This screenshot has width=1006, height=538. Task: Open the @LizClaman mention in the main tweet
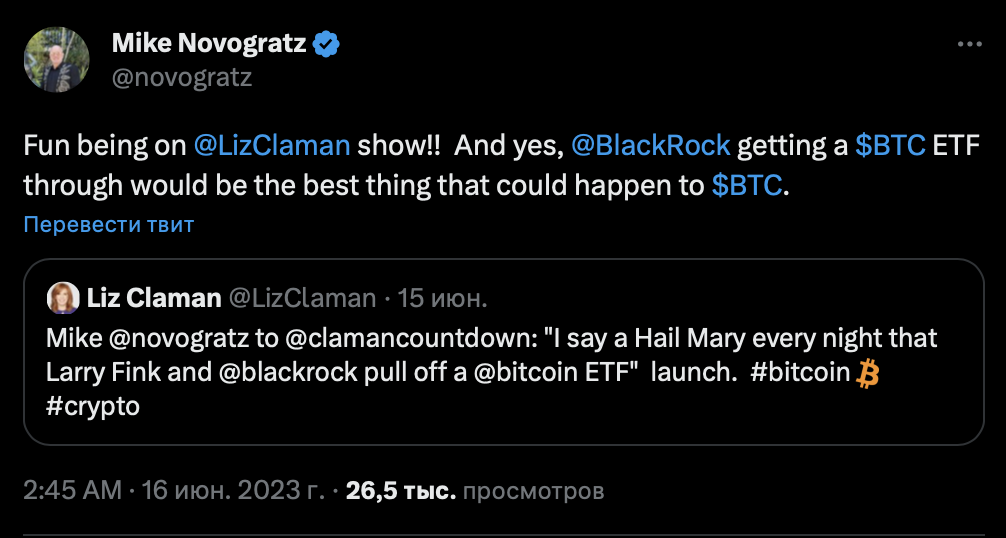click(271, 146)
